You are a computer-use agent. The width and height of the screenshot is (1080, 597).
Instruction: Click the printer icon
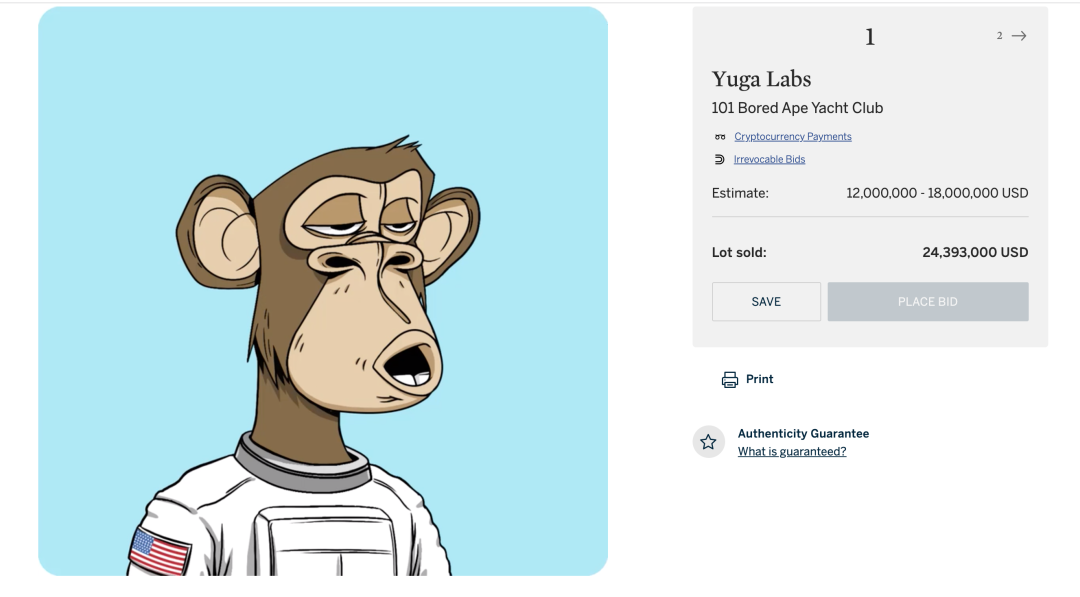[729, 379]
